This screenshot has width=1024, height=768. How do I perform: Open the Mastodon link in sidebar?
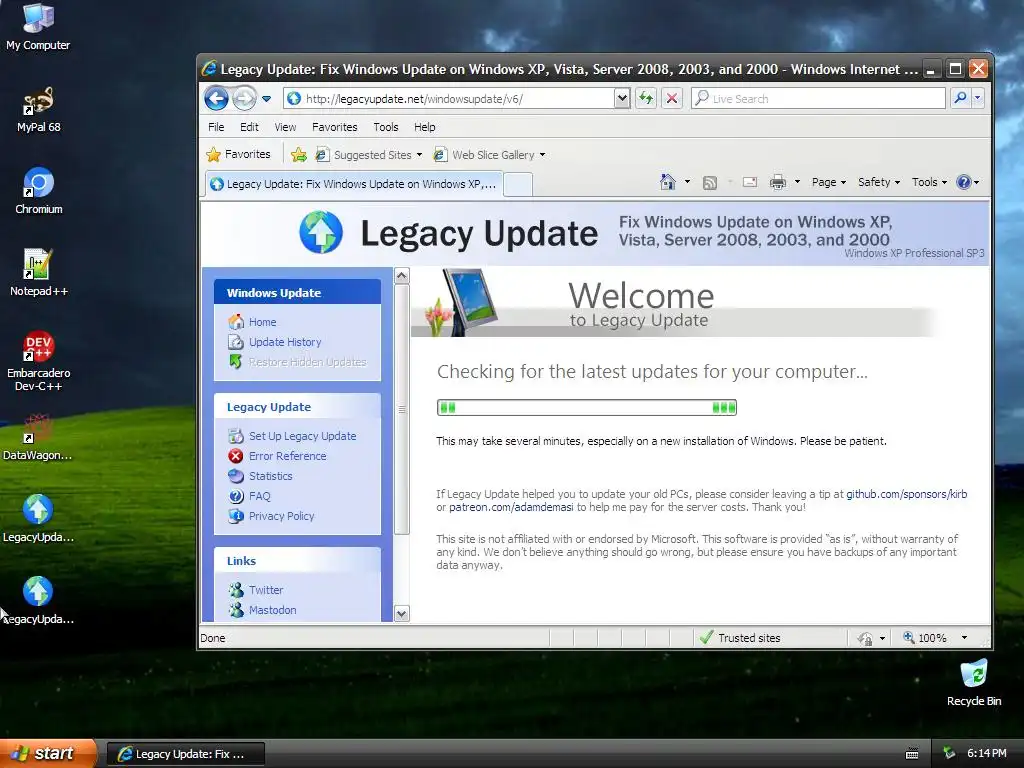(272, 610)
